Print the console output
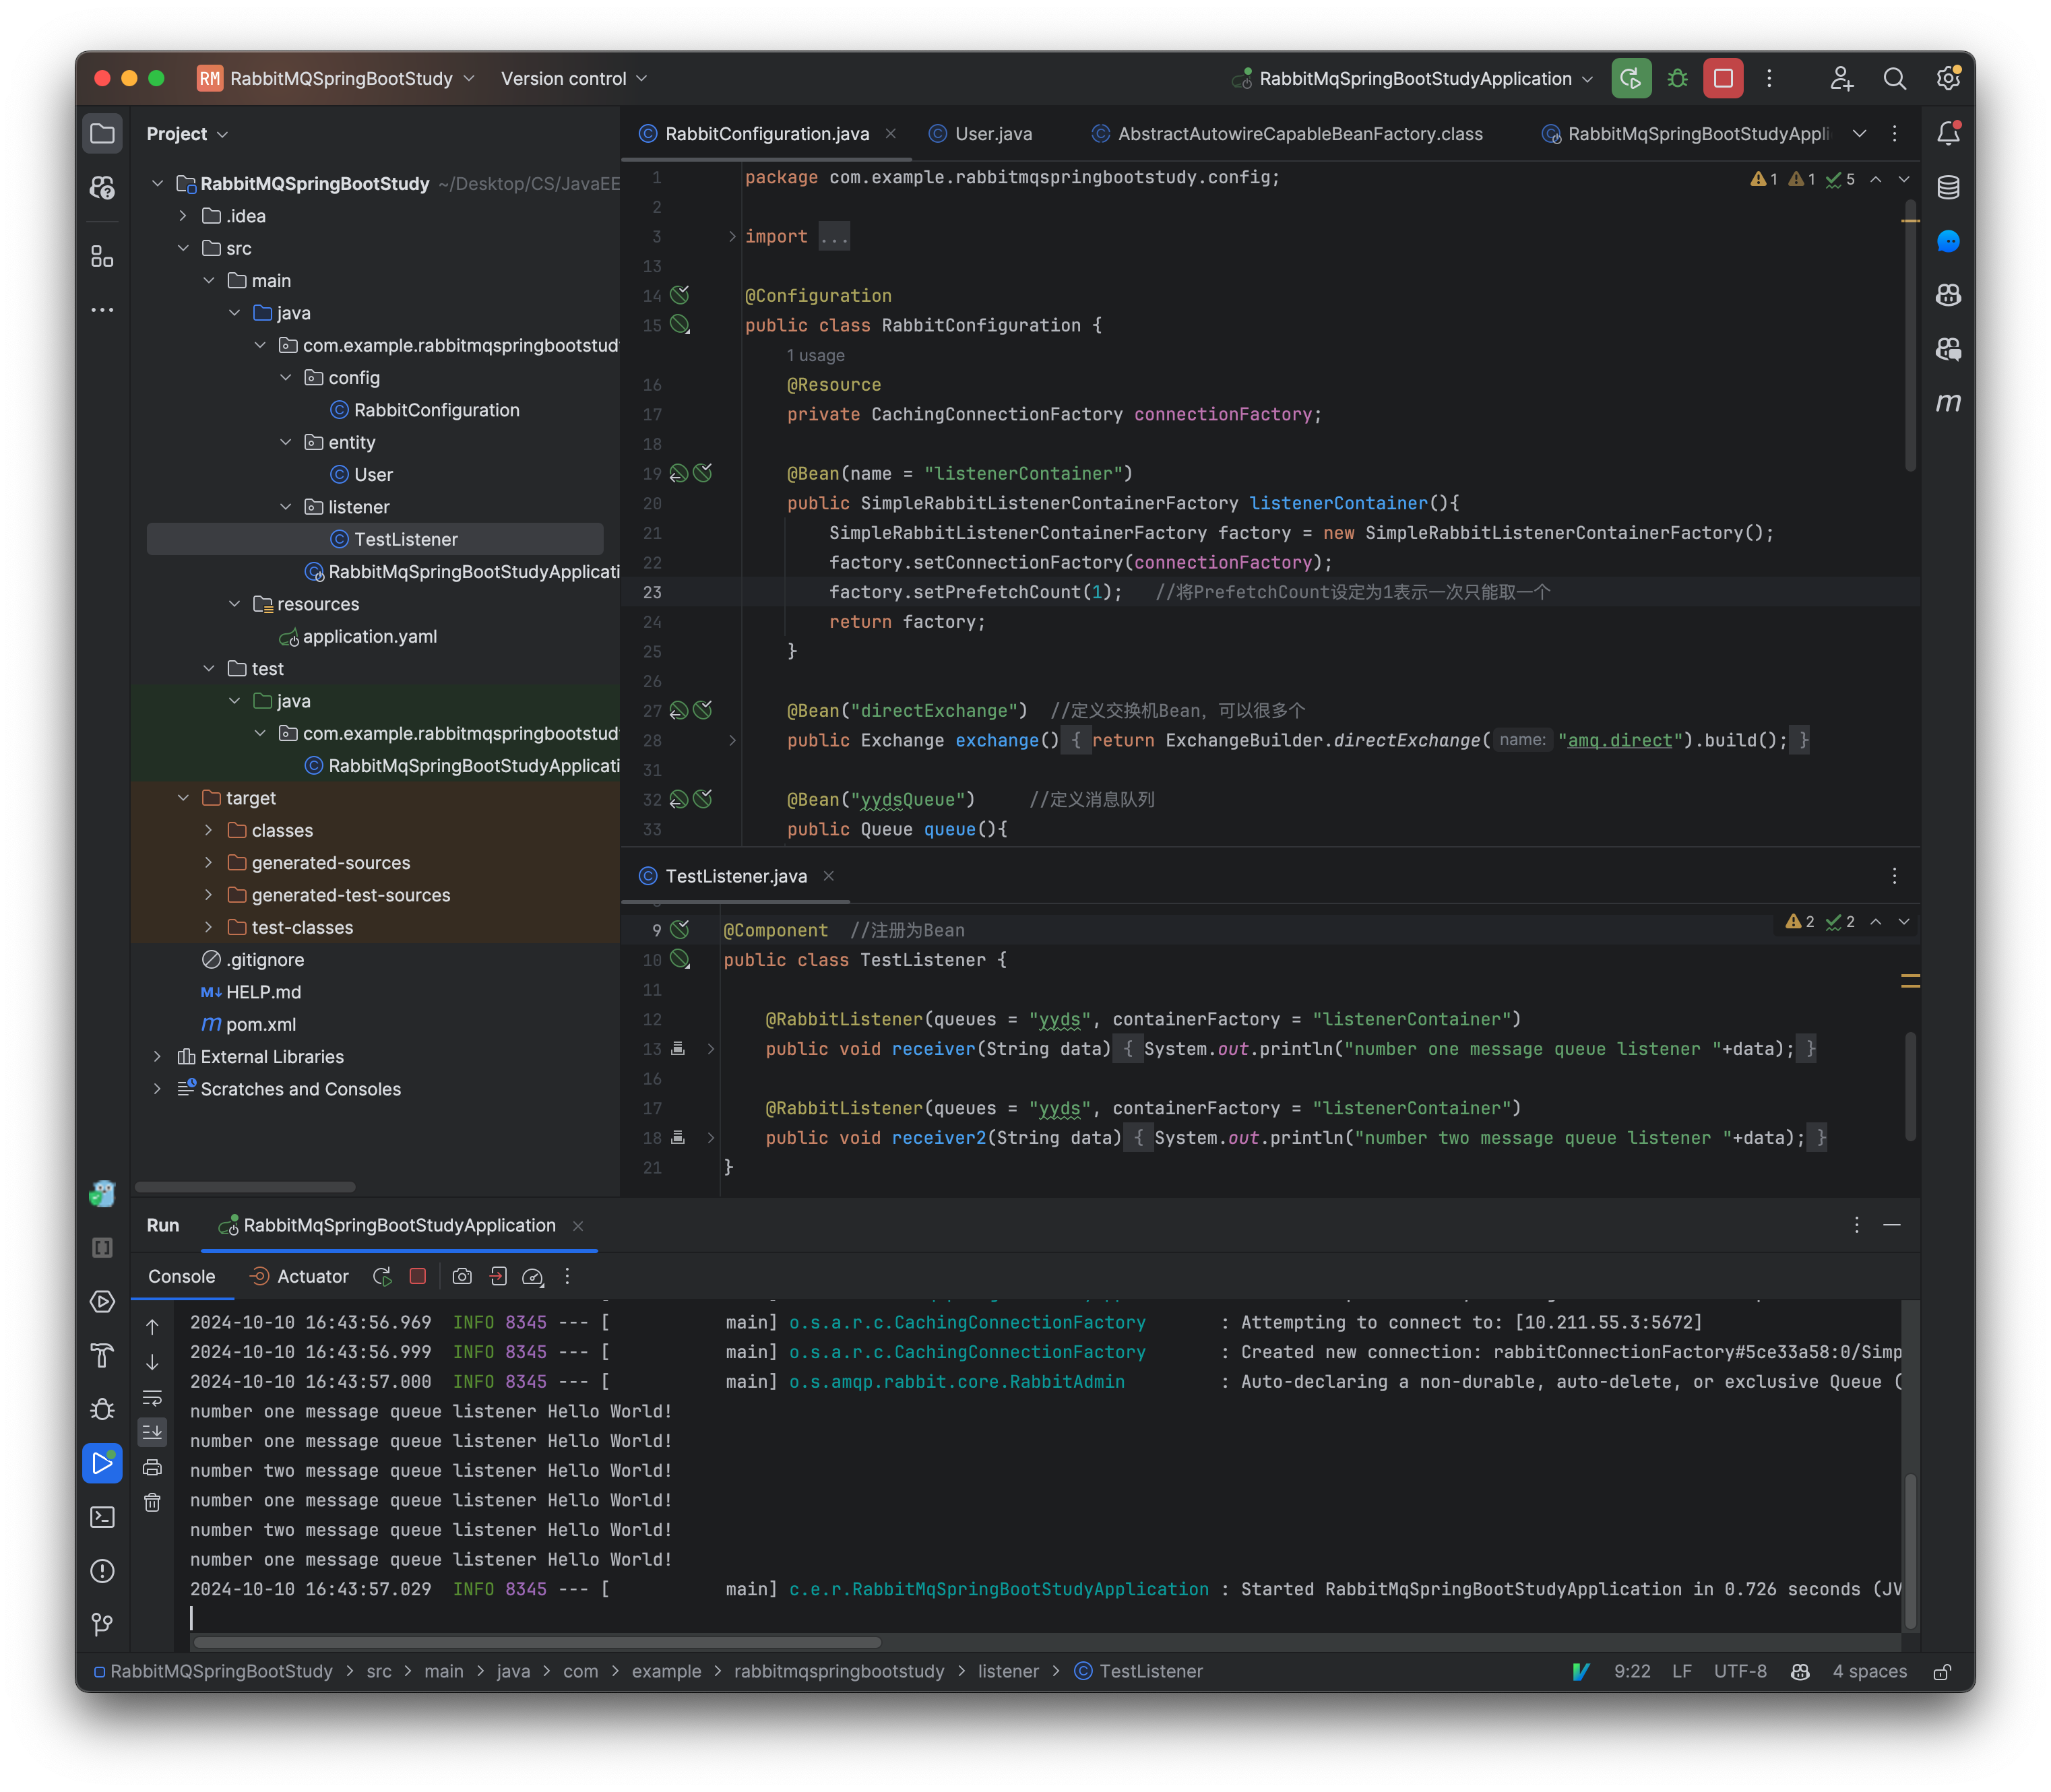 pyautogui.click(x=152, y=1467)
